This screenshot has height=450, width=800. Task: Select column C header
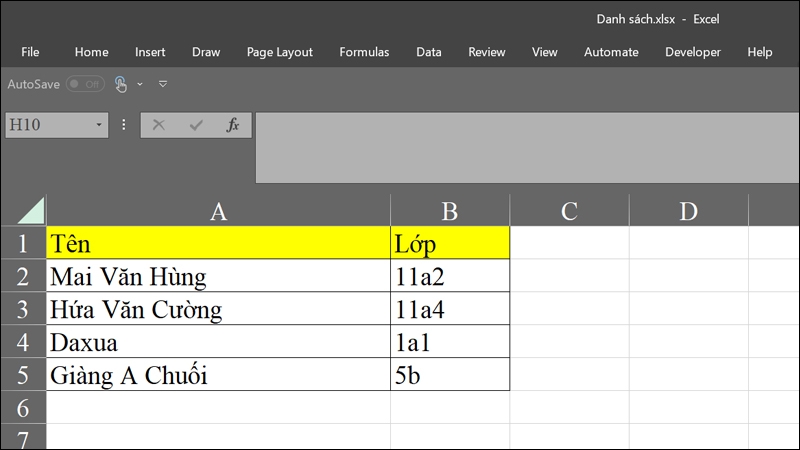click(x=569, y=211)
